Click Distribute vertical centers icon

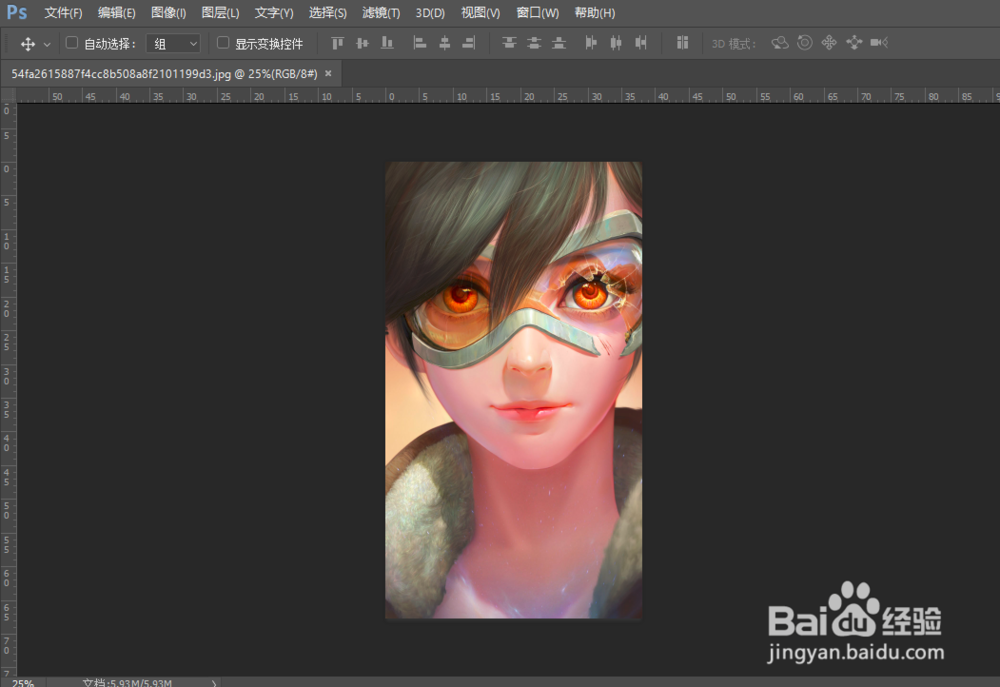point(534,43)
